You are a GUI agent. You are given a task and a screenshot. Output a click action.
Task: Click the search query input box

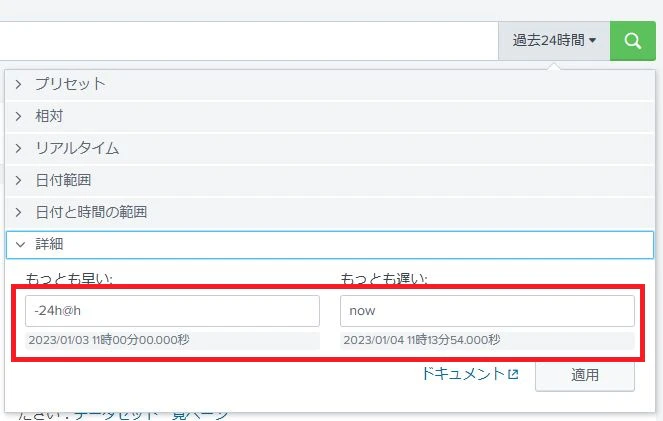(x=249, y=41)
